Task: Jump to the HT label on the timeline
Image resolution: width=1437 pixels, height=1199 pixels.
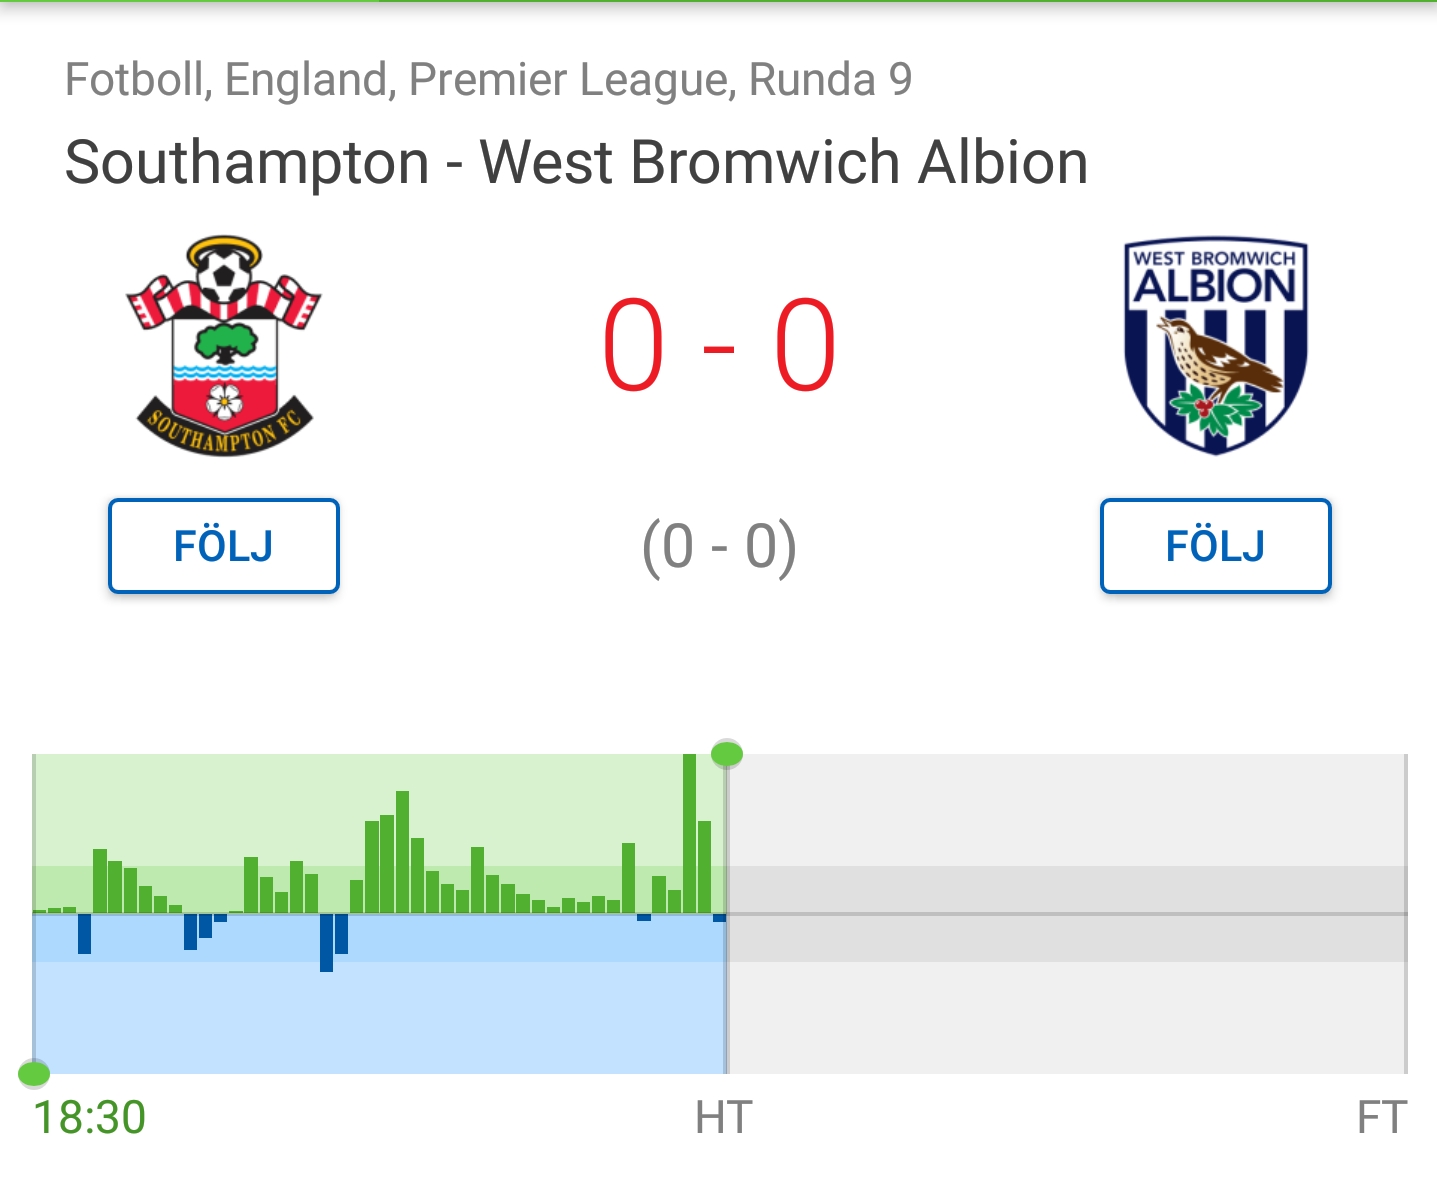Action: point(723,1117)
